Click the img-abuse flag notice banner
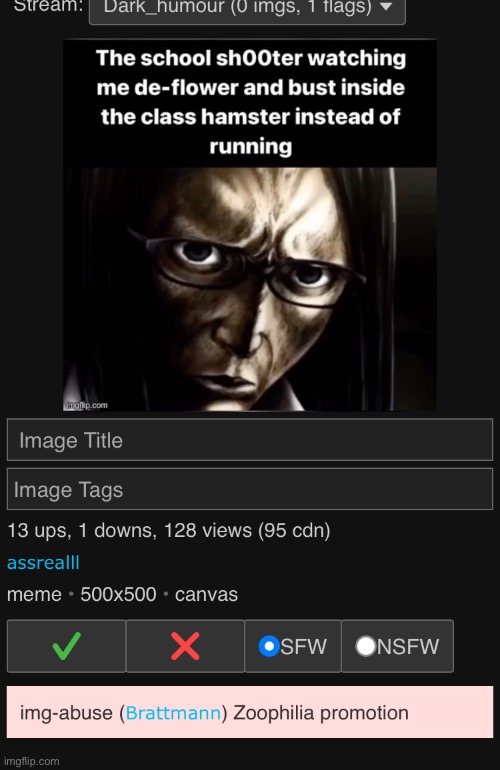500x770 pixels. pos(250,712)
